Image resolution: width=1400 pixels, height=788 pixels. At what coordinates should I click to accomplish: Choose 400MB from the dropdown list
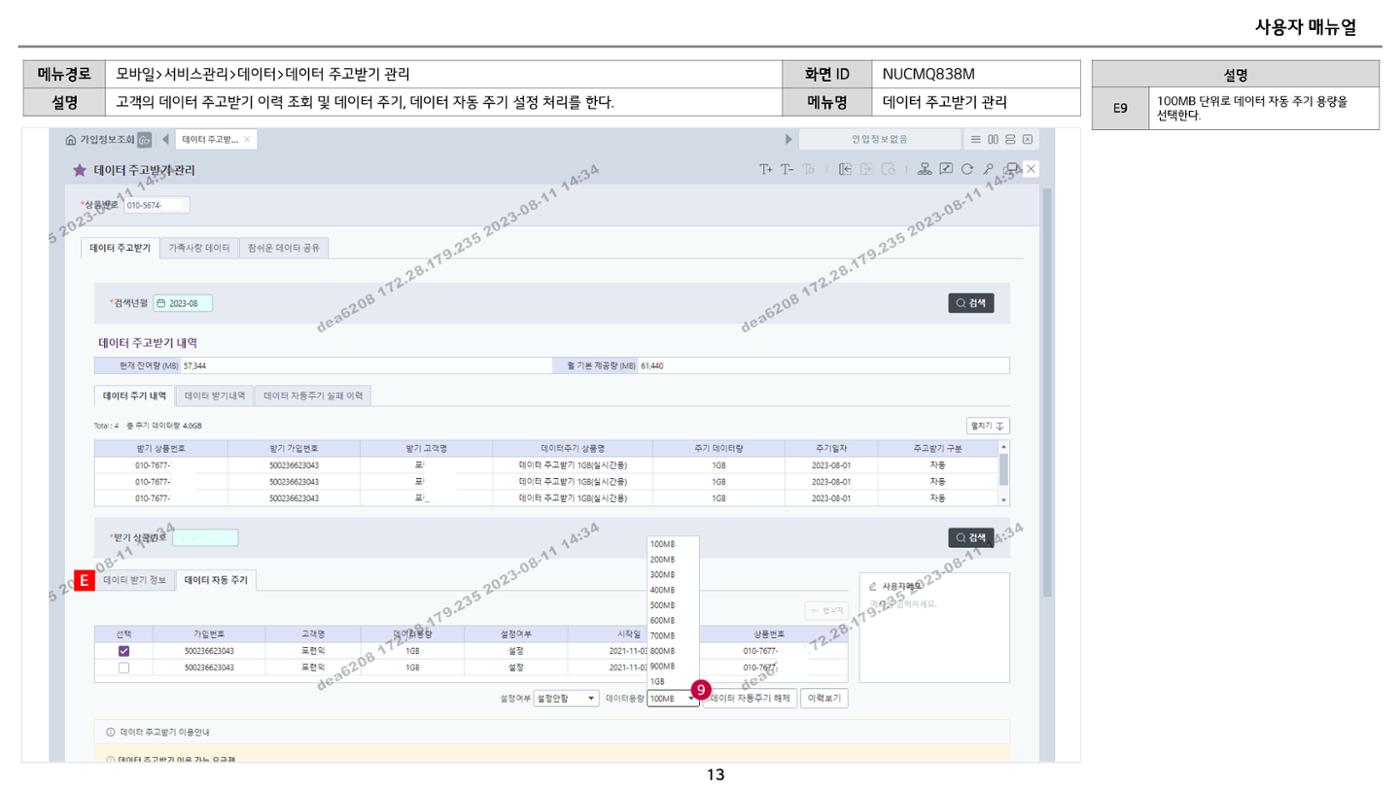coord(673,590)
